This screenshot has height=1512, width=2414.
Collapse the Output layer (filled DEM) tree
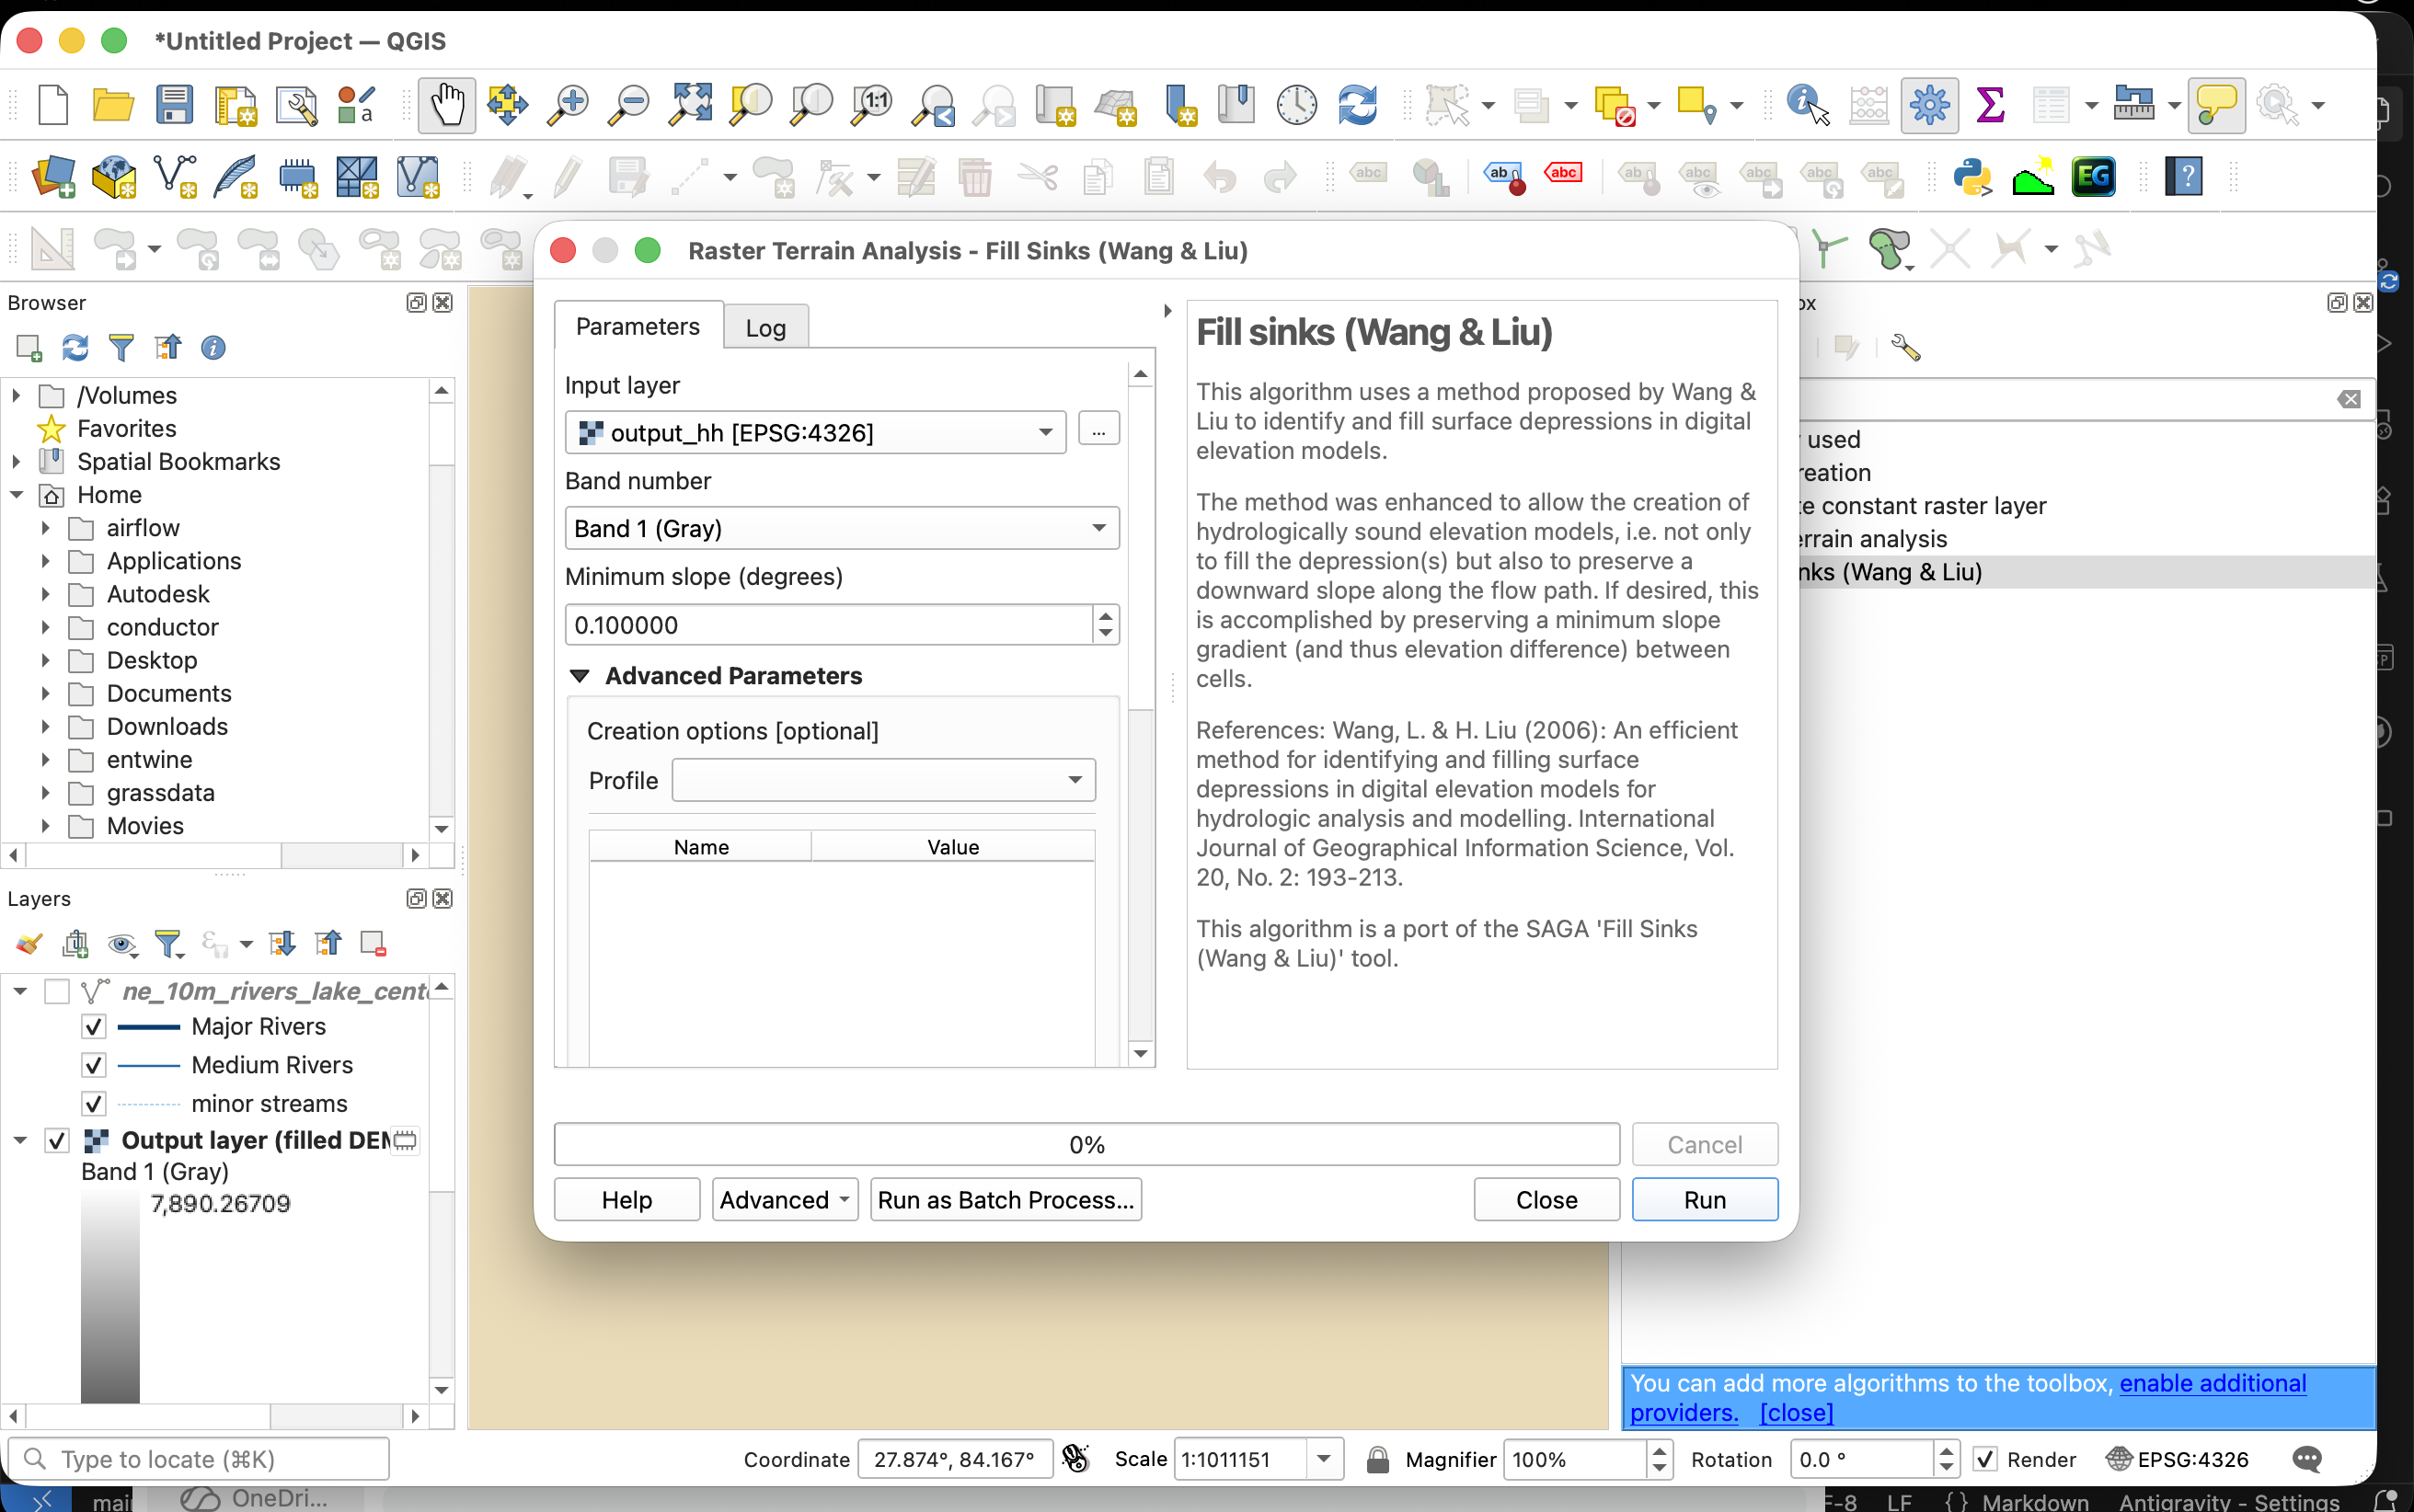coord(20,1140)
